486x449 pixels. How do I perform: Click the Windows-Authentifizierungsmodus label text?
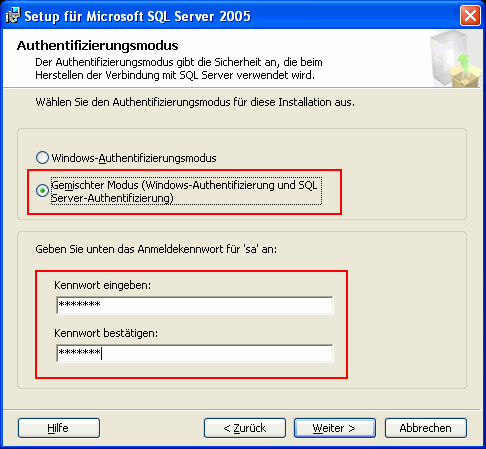[134, 158]
